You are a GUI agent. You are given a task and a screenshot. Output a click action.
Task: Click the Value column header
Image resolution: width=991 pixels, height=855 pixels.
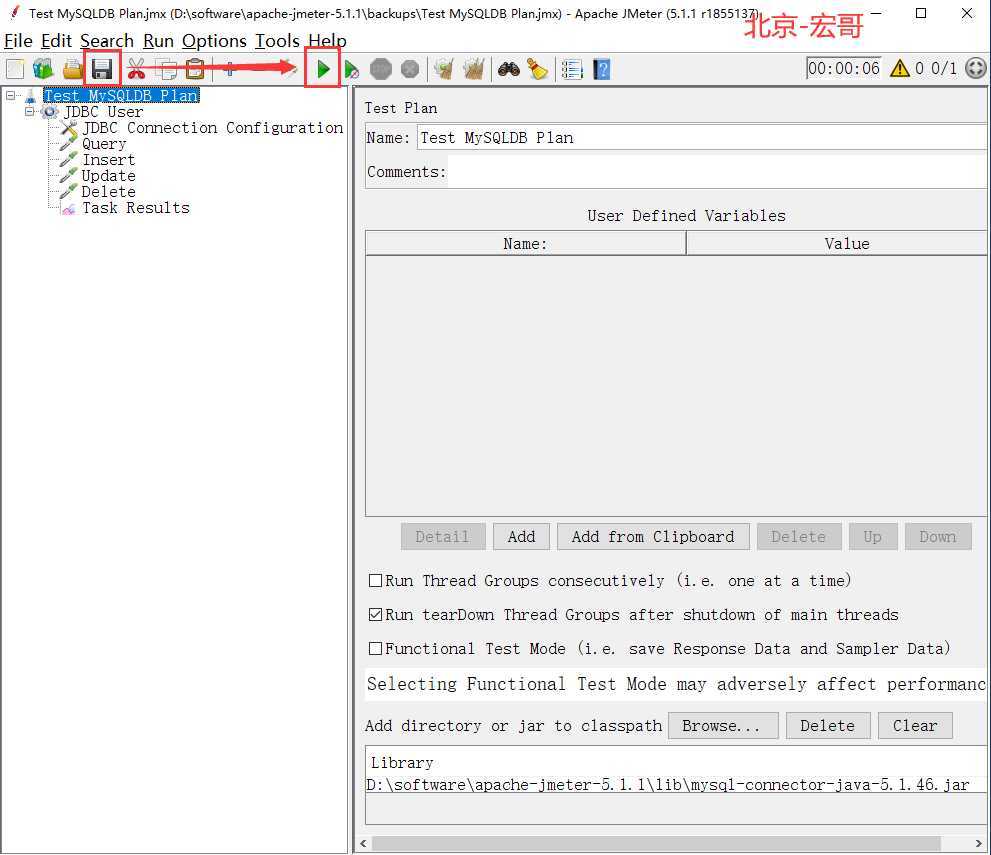pyautogui.click(x=837, y=244)
